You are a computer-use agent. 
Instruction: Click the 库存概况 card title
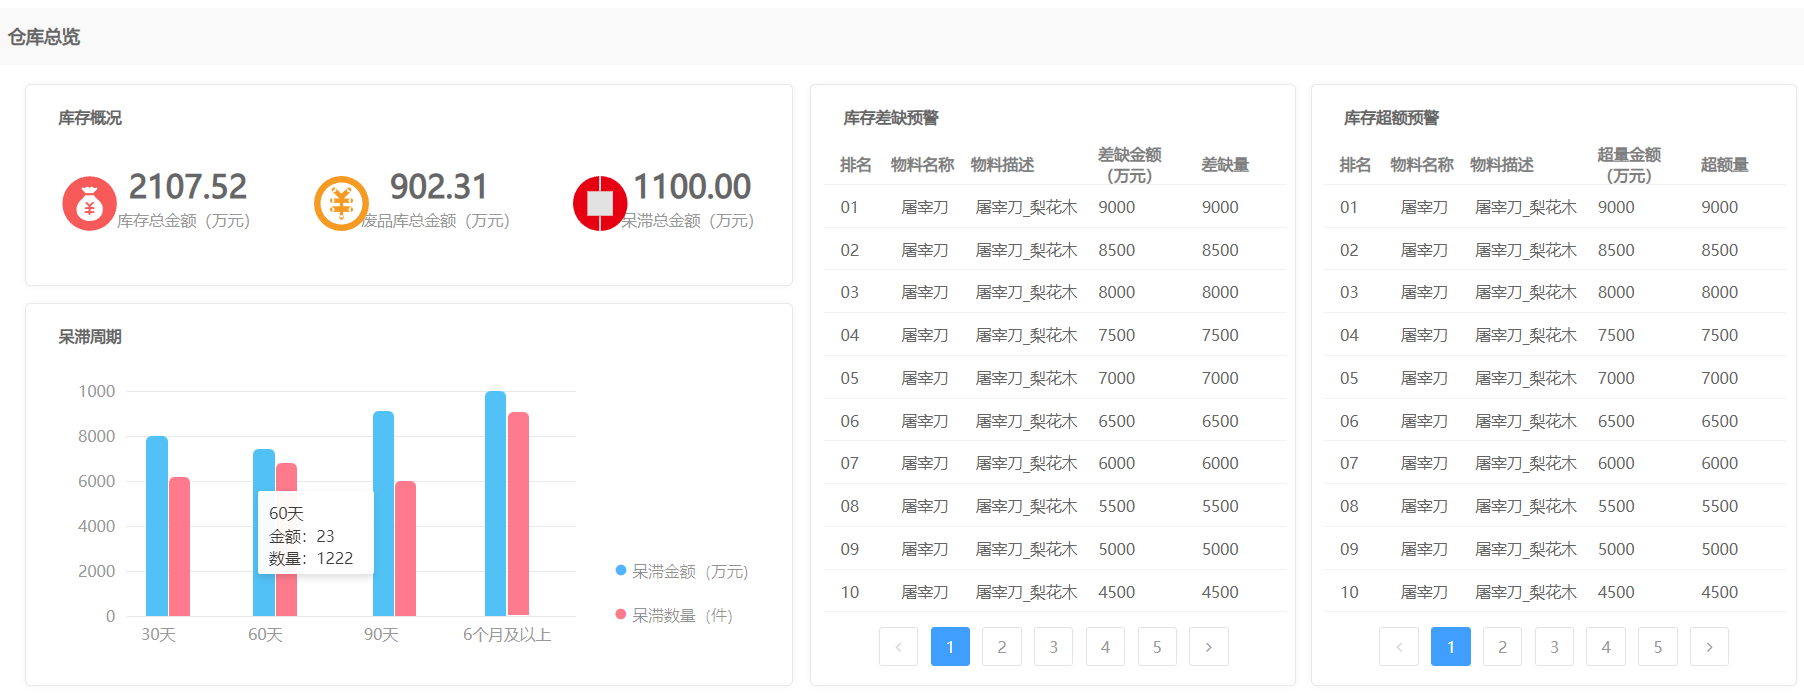click(90, 118)
